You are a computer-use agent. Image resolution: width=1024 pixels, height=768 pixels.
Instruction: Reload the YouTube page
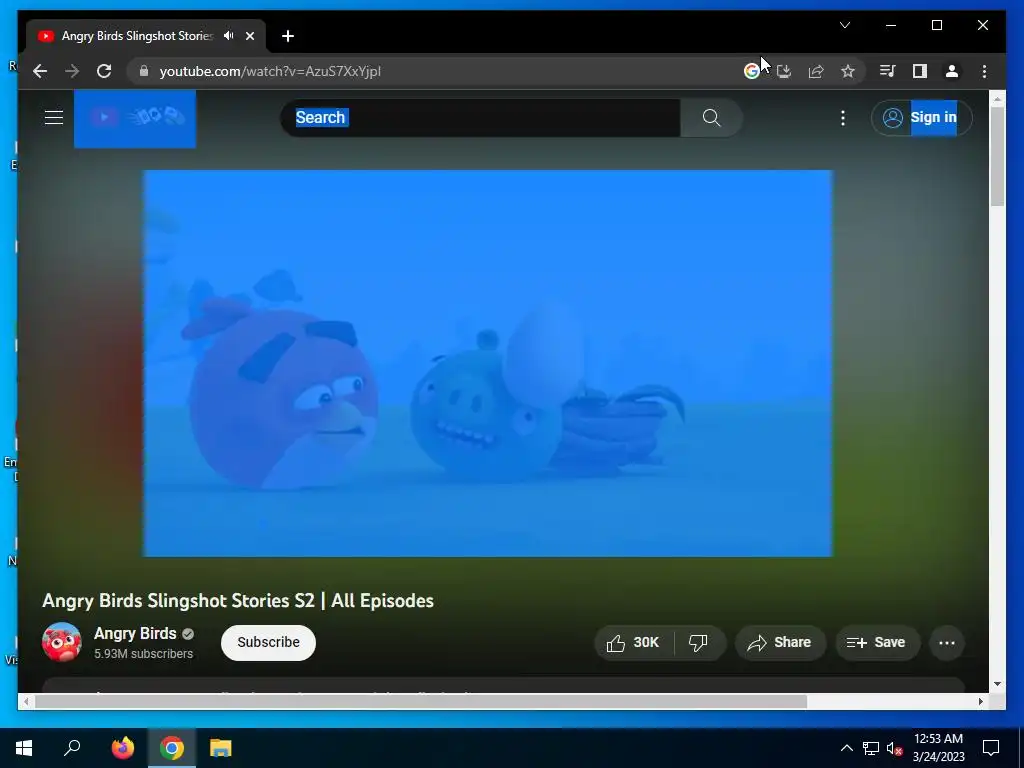click(104, 71)
